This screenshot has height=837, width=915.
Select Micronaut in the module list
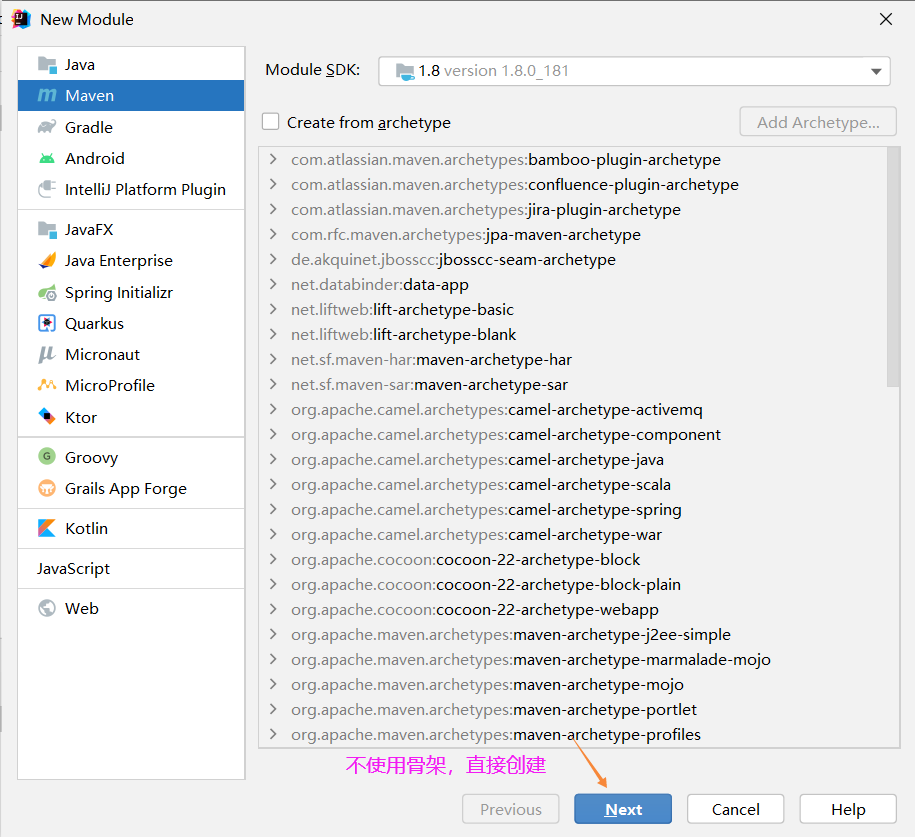pyautogui.click(x=131, y=354)
